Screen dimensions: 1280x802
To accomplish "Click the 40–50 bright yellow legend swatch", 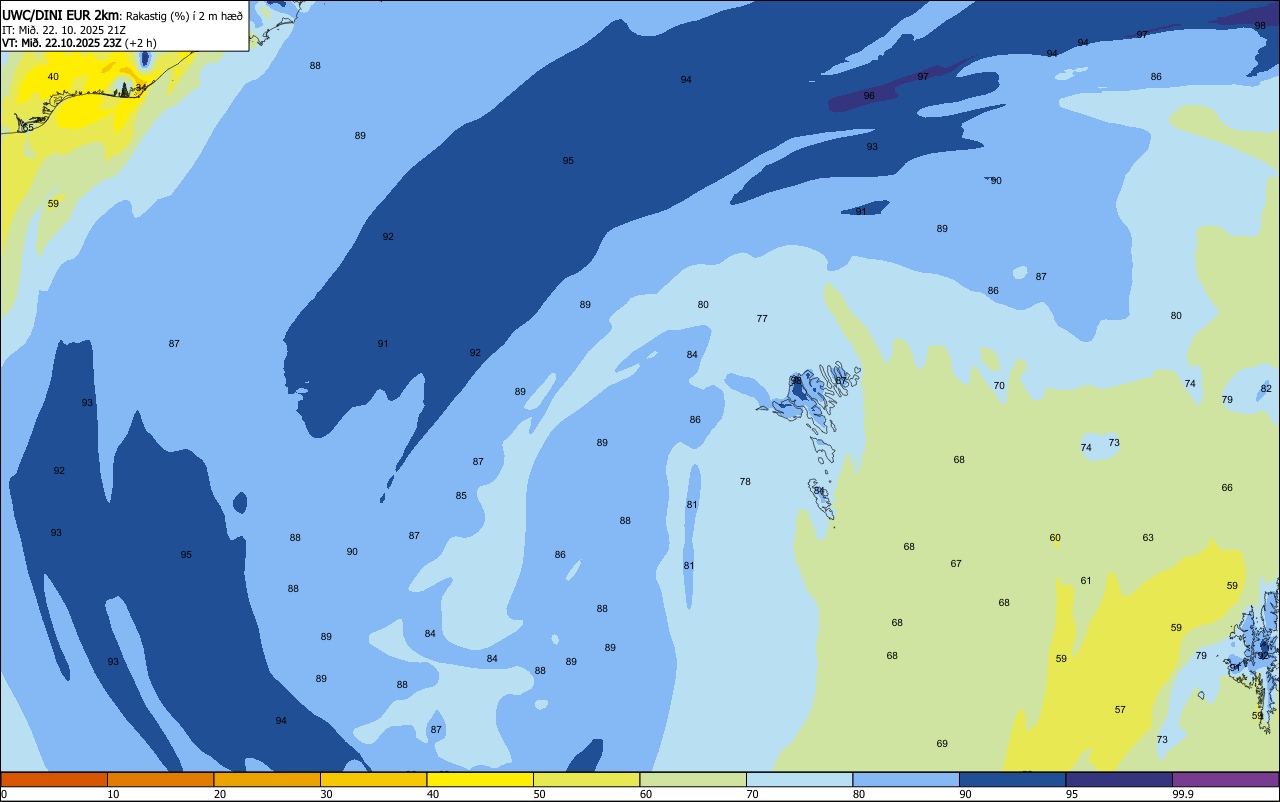I will click(480, 779).
